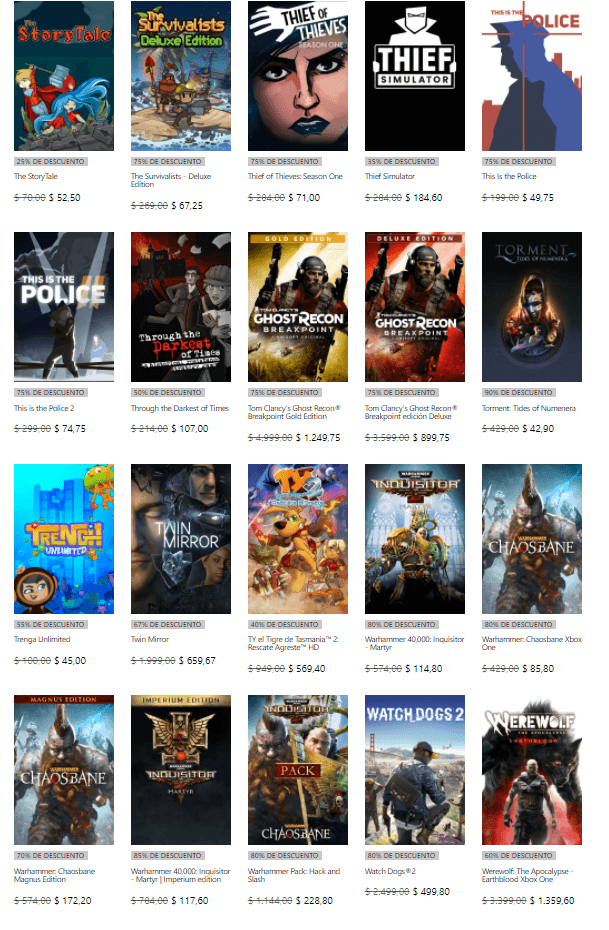Click the Trenga Unlimited cover art
The image size is (609, 930).
[64, 539]
